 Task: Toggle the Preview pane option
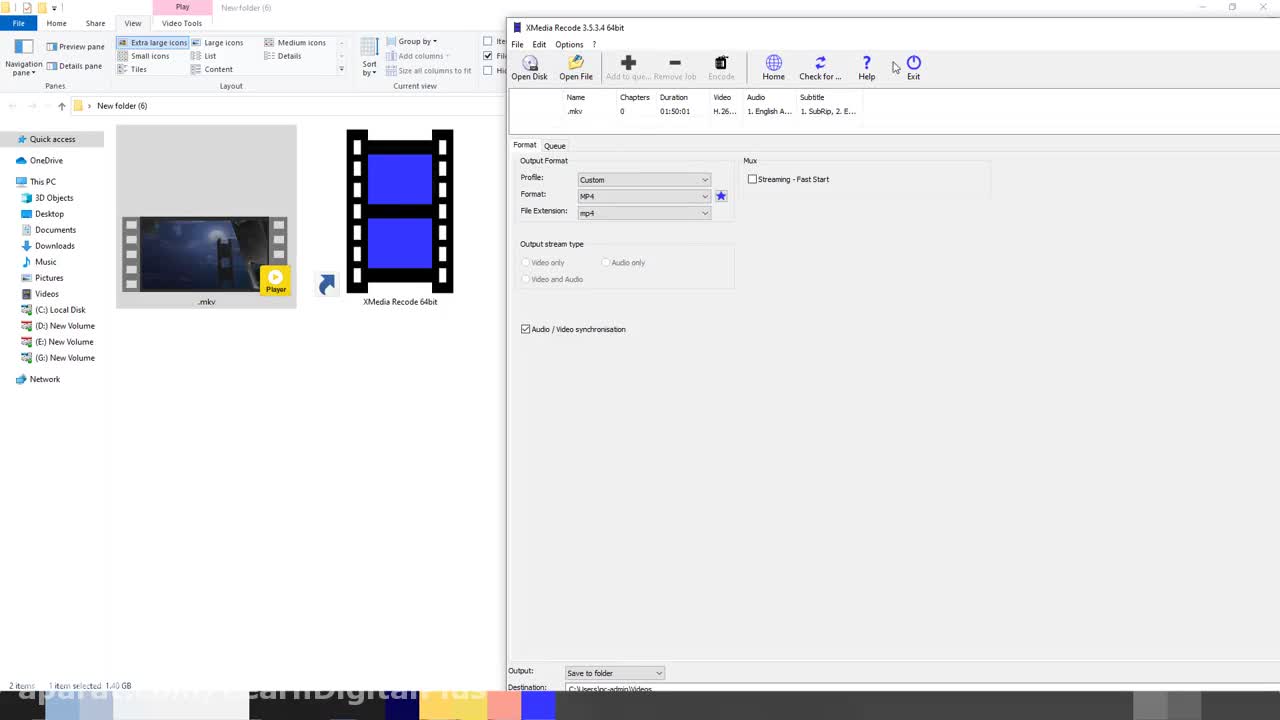pos(75,46)
